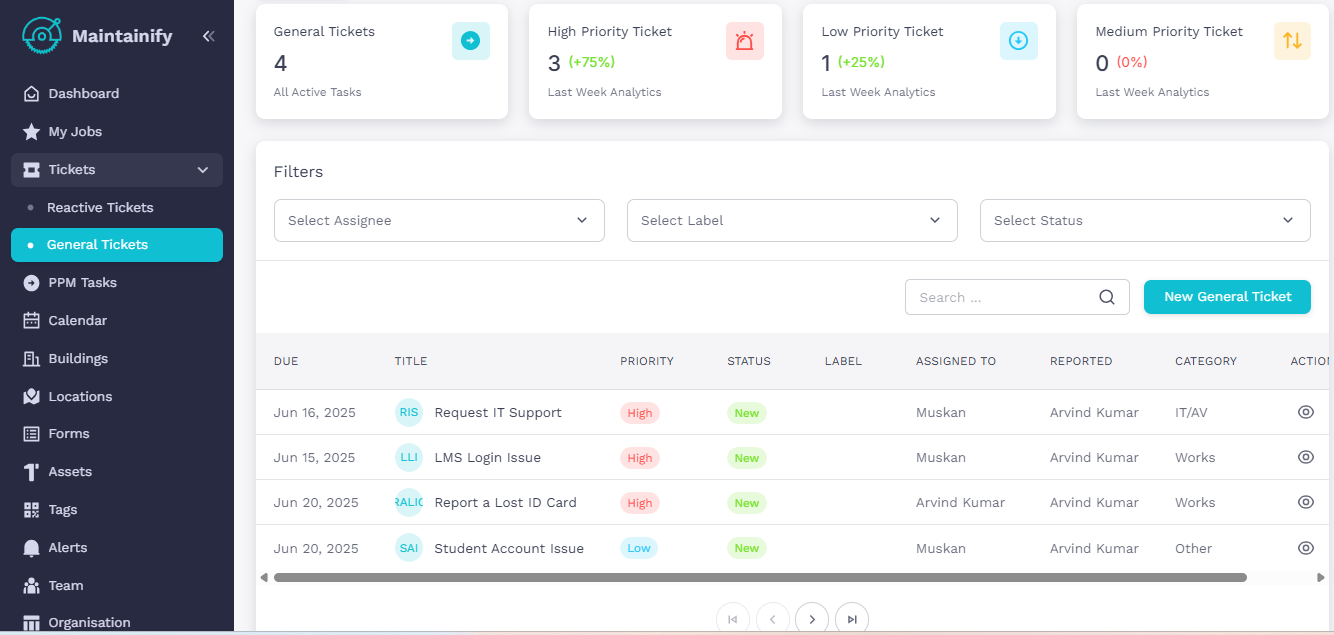This screenshot has width=1334, height=635.
Task: Go to PPM Tasks in the sidebar
Action: coord(82,283)
